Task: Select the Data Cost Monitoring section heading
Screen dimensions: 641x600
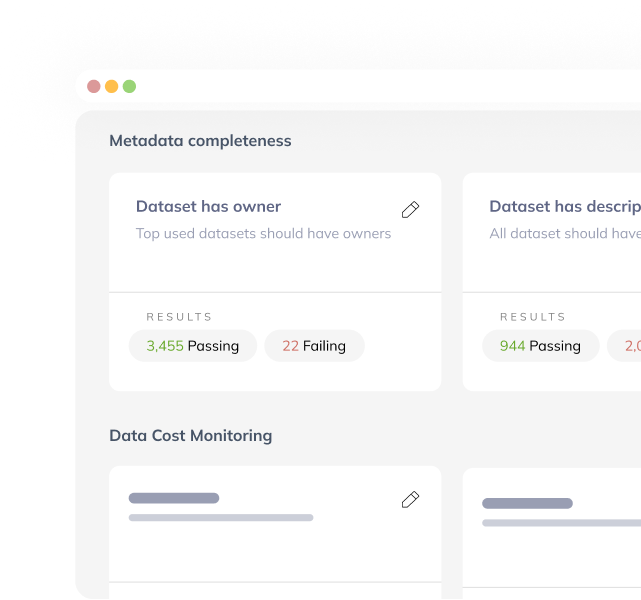Action: (190, 436)
